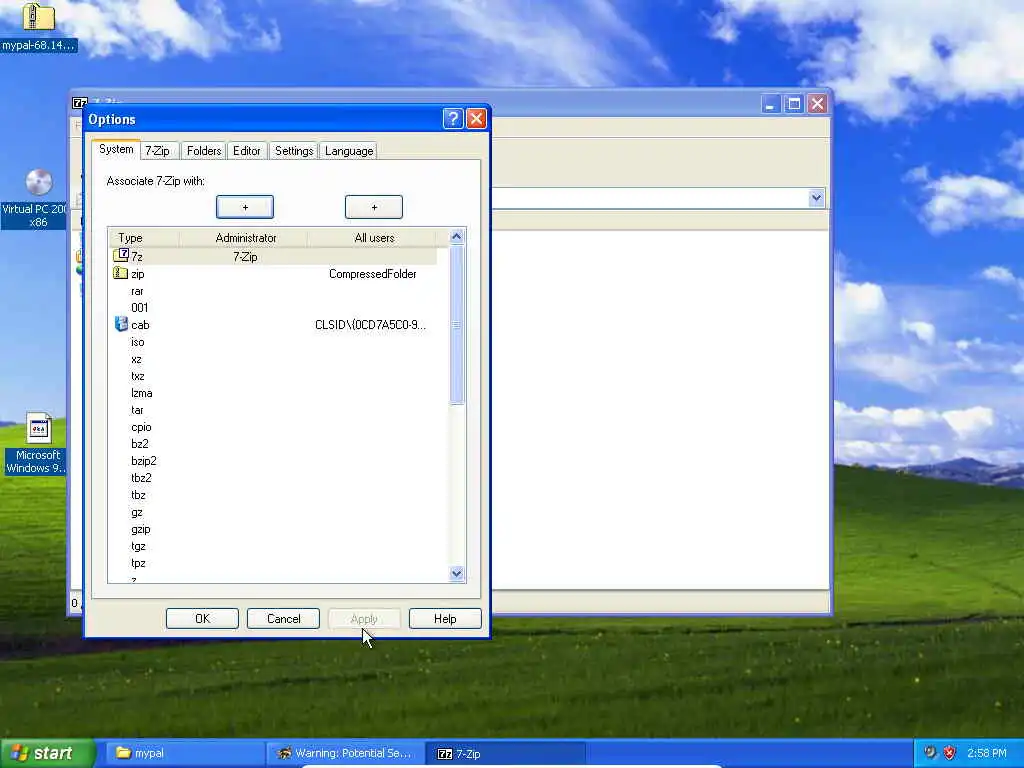
Task: Click the file type list scrollbar thumb
Action: [x=456, y=325]
